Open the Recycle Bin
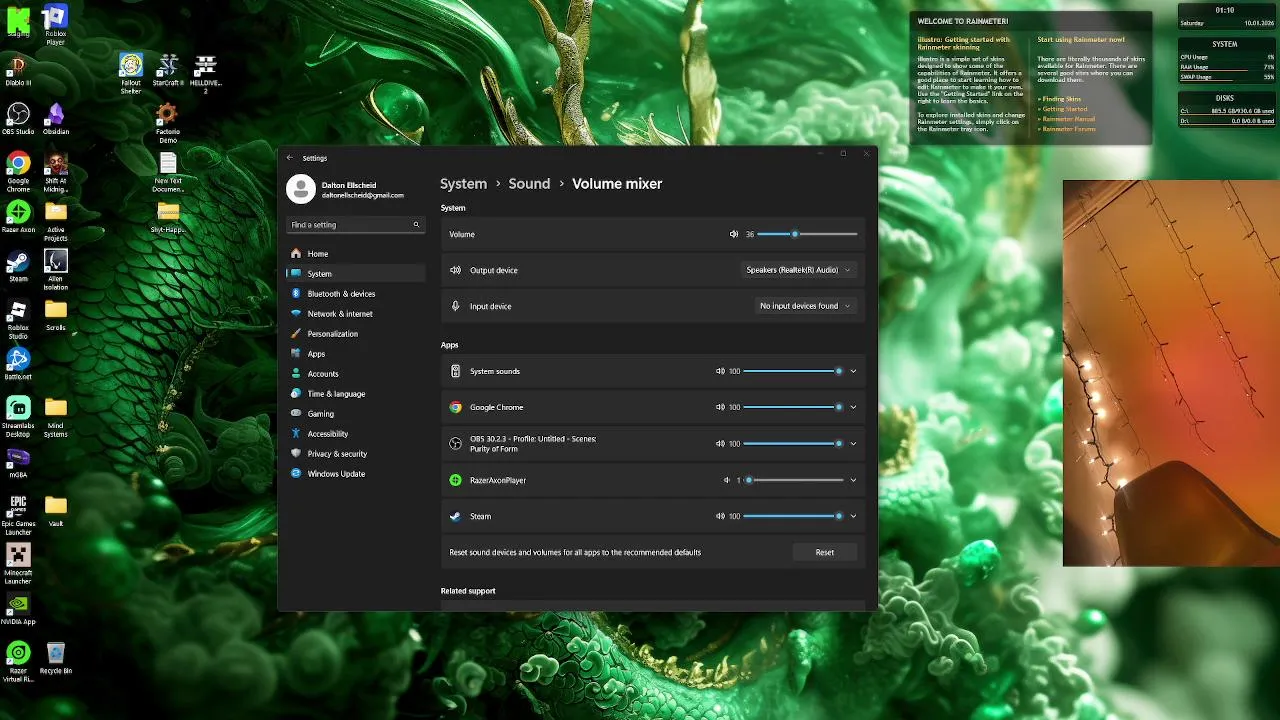The height and width of the screenshot is (720, 1280). pos(56,658)
